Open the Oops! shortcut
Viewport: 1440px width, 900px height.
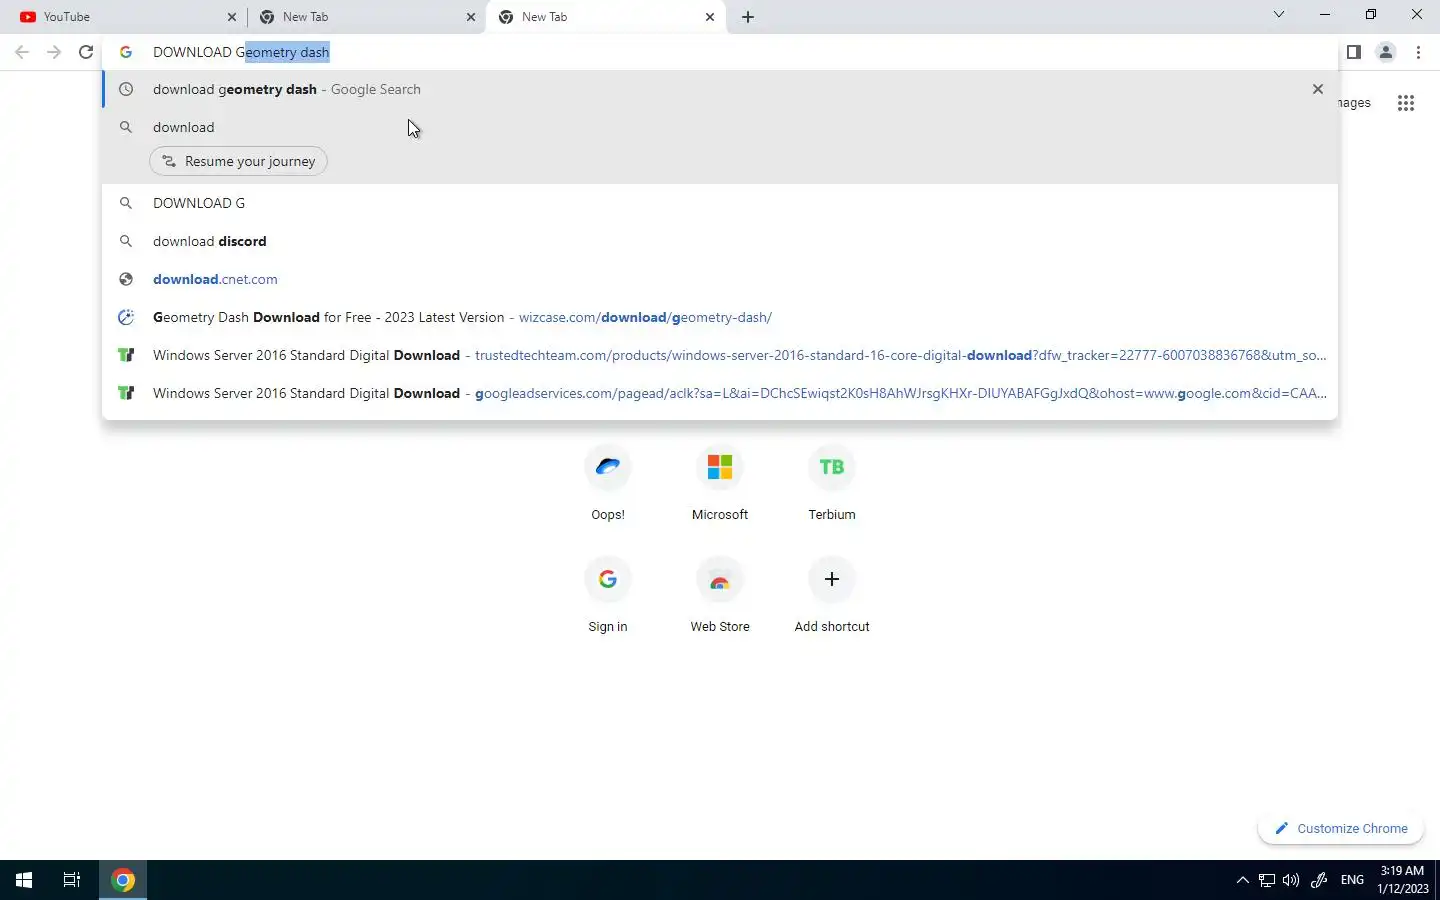click(608, 483)
